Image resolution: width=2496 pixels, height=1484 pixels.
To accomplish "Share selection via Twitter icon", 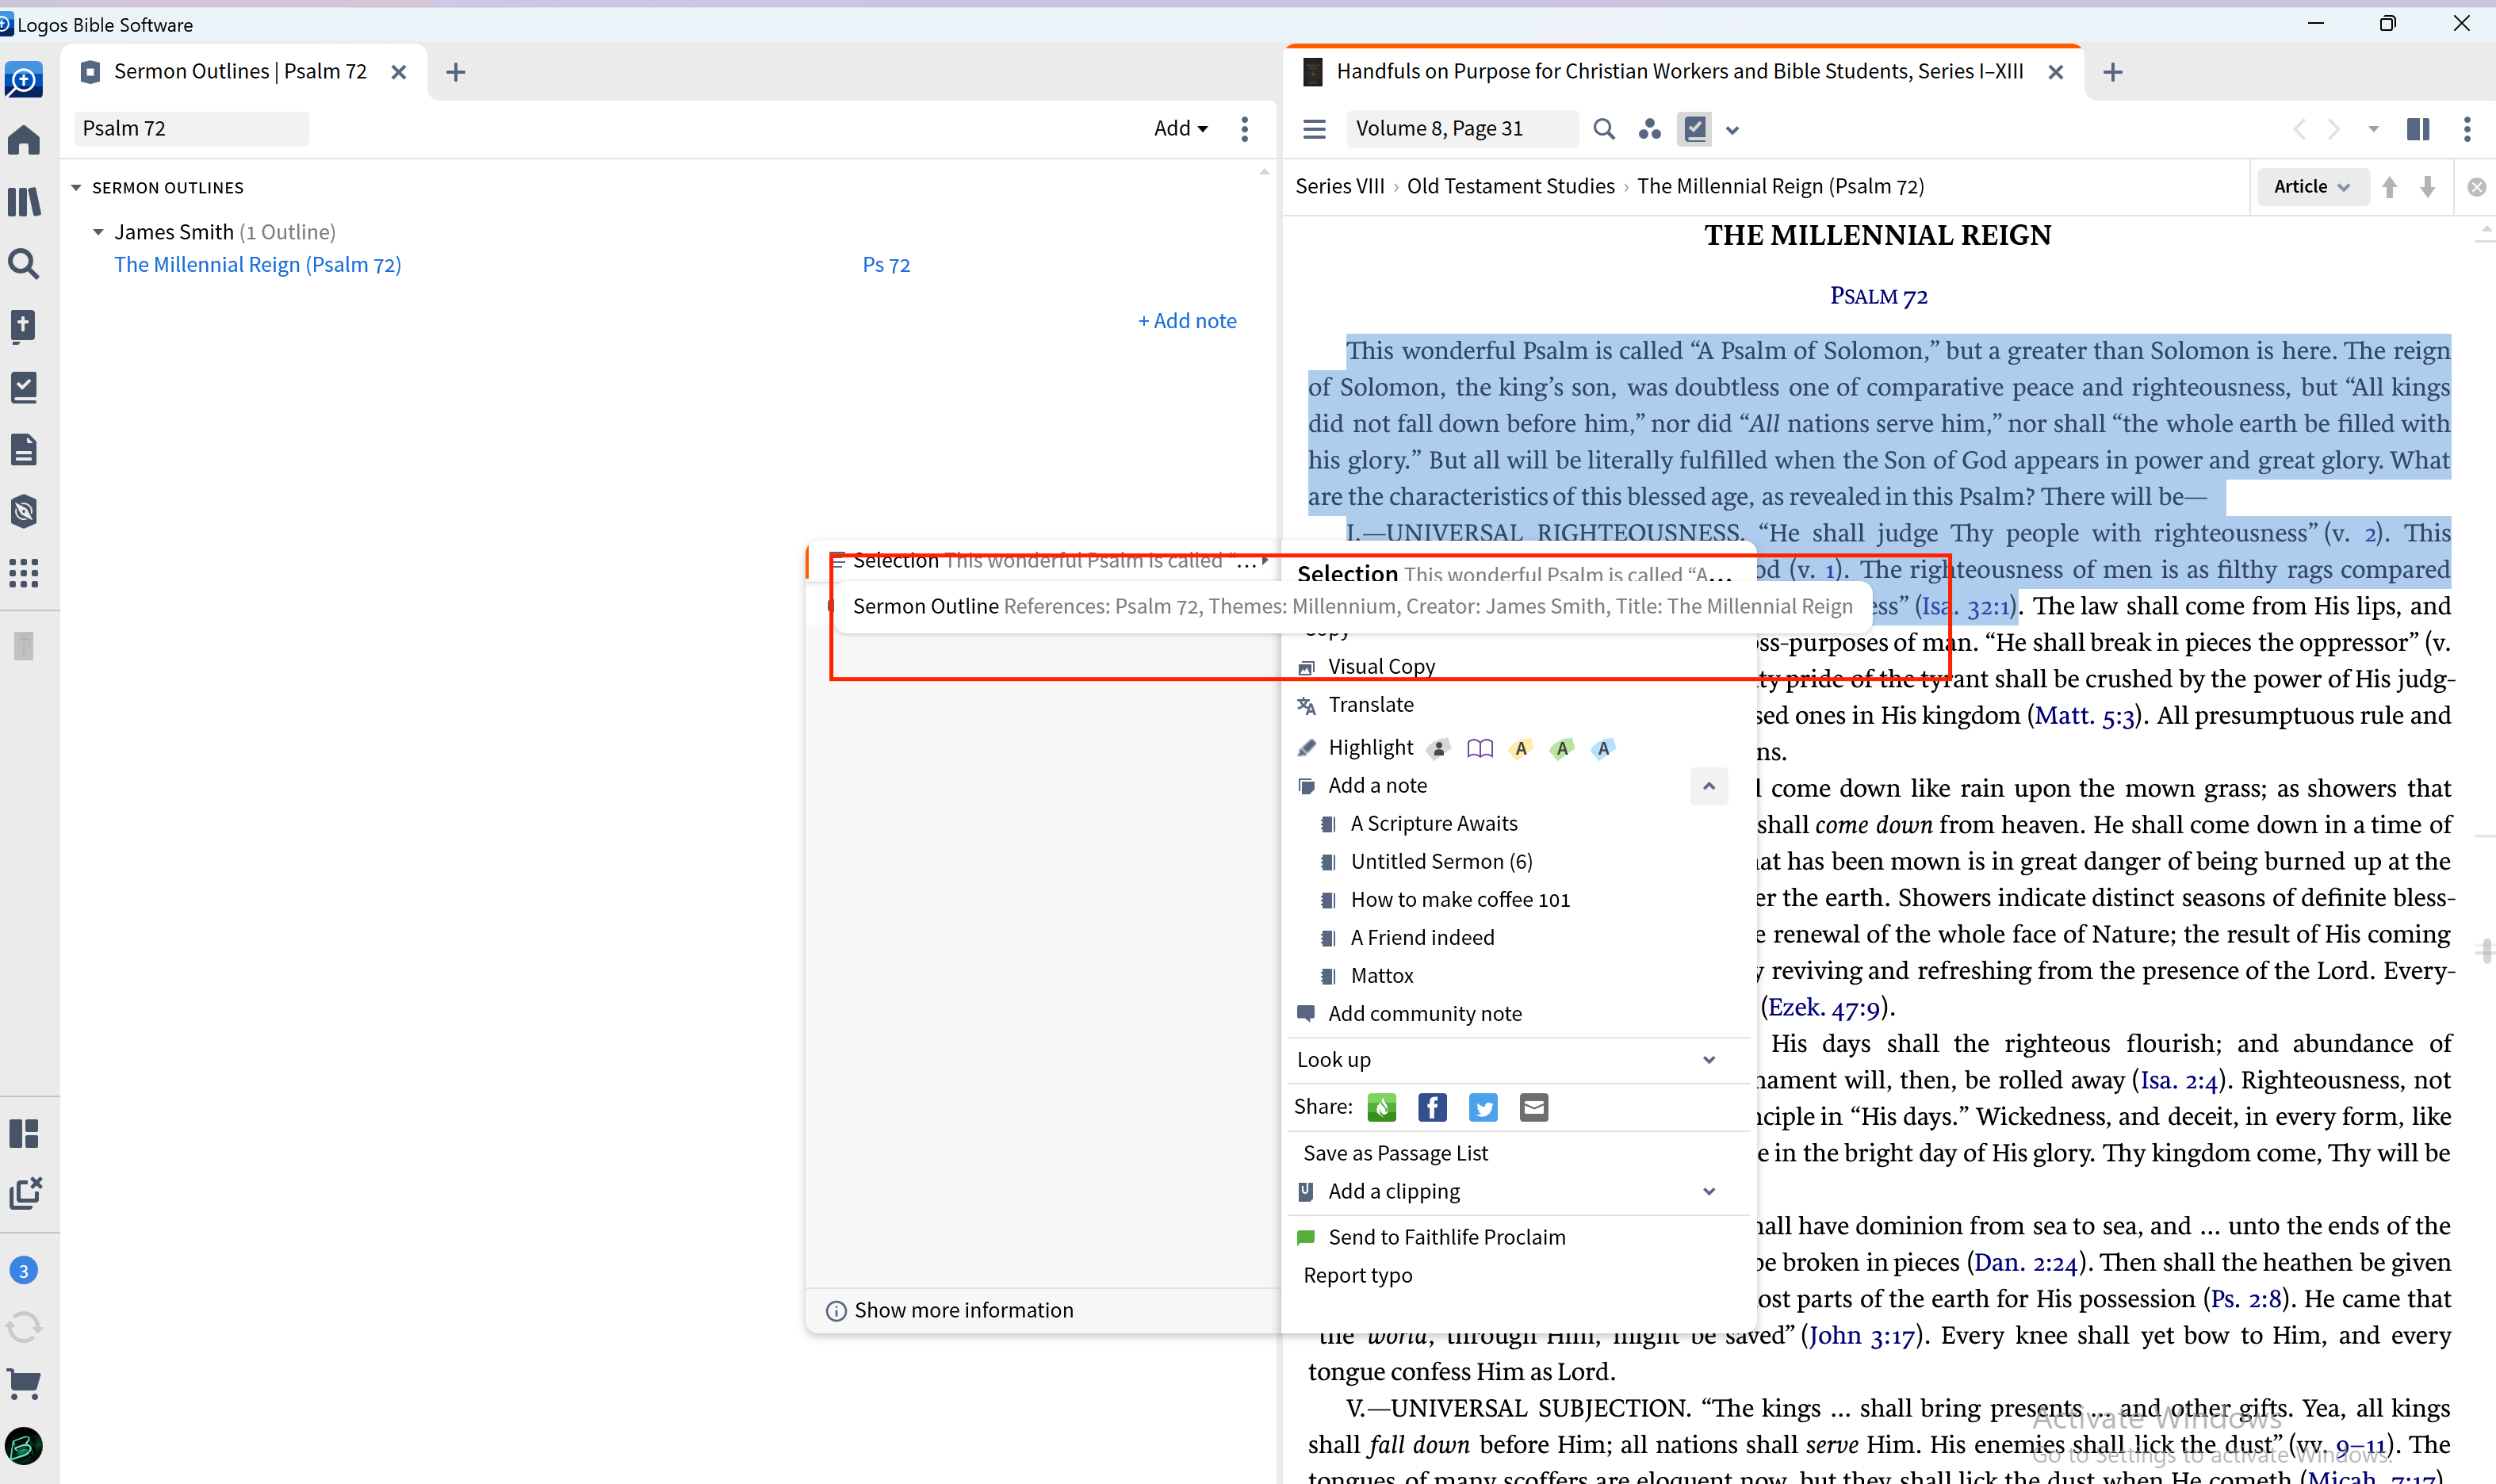I will (1483, 1107).
